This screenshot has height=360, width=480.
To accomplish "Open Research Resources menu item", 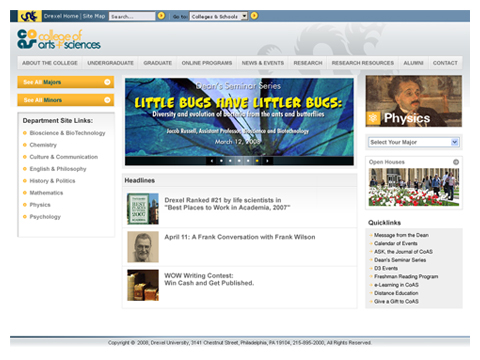I will click(x=363, y=63).
